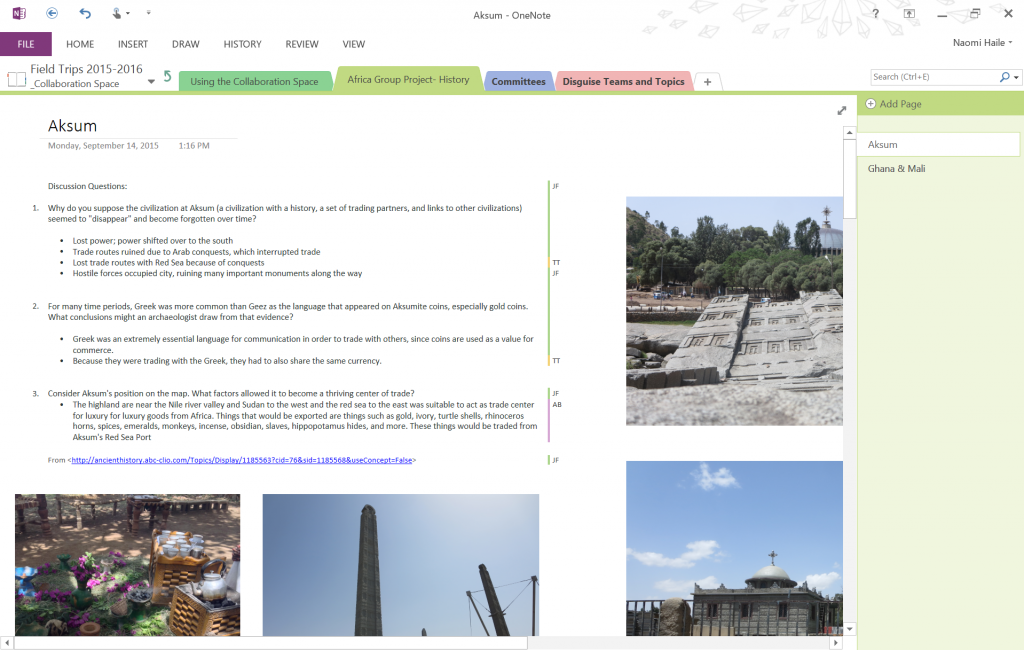Select the Ghana & Mali page

point(896,169)
